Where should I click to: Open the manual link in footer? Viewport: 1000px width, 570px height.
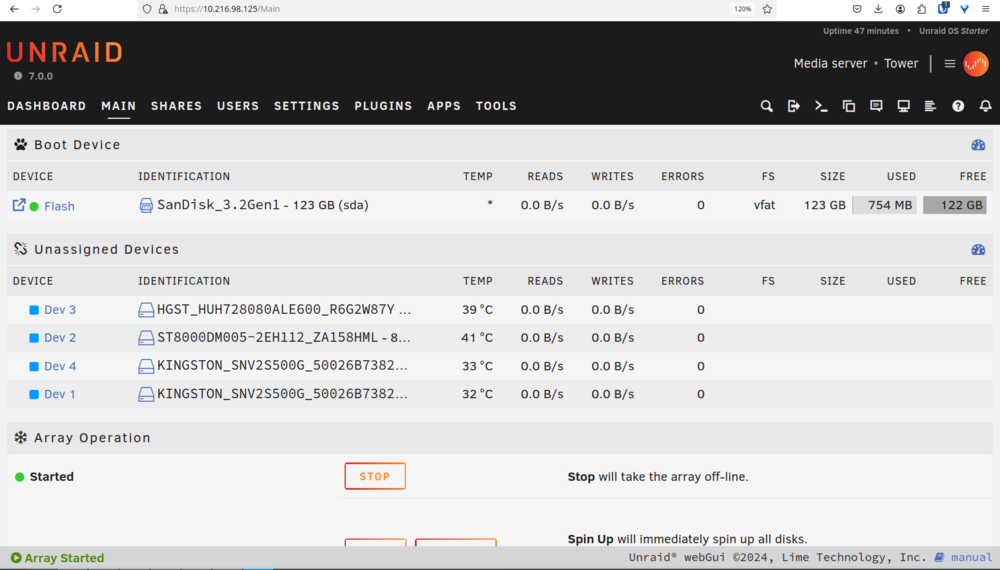coord(971,557)
